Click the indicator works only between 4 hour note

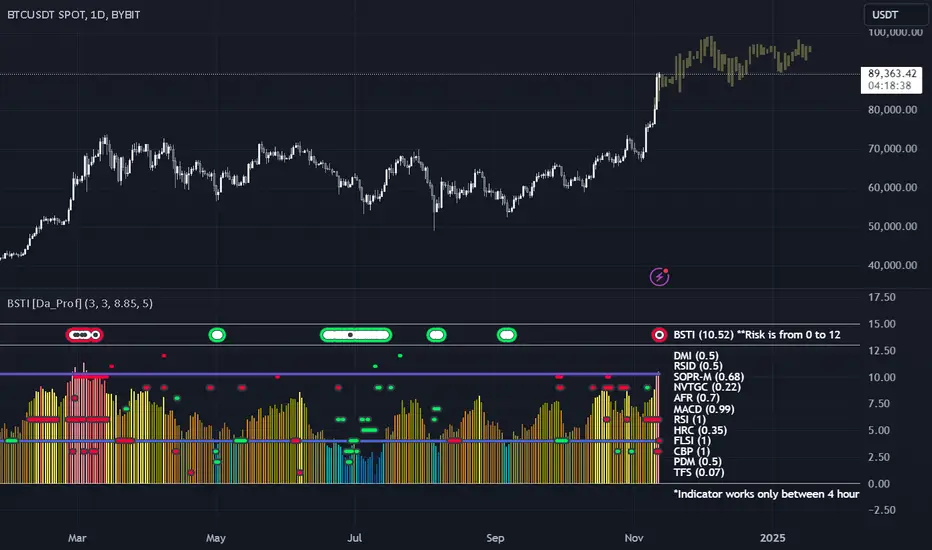(x=766, y=494)
